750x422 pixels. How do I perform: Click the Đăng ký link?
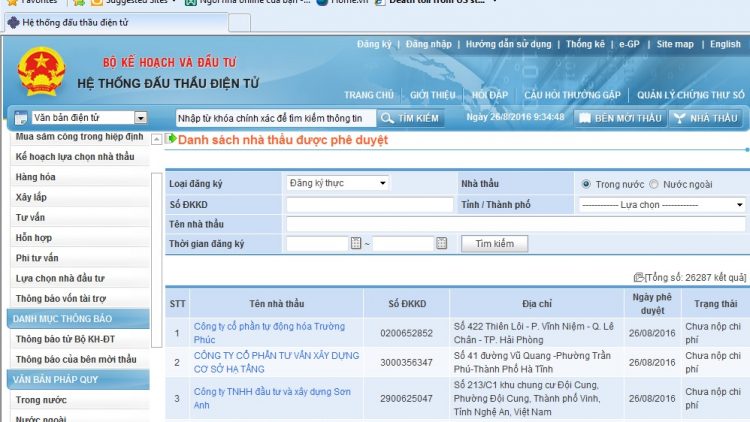click(x=374, y=44)
